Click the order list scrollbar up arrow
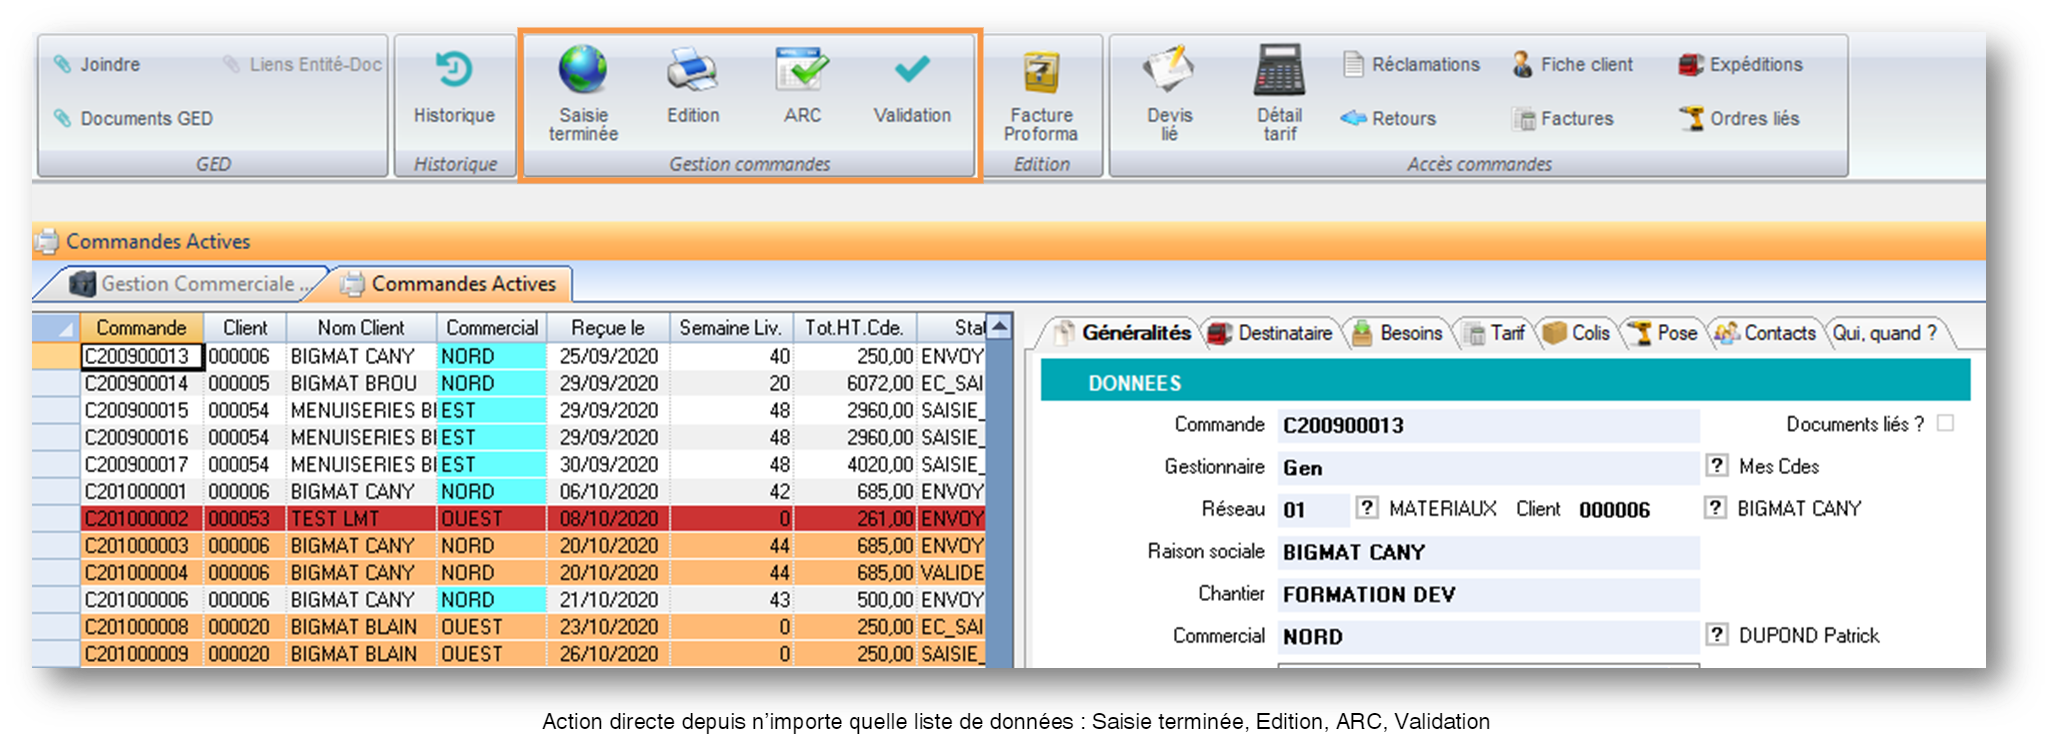Image resolution: width=2051 pixels, height=751 pixels. [999, 327]
